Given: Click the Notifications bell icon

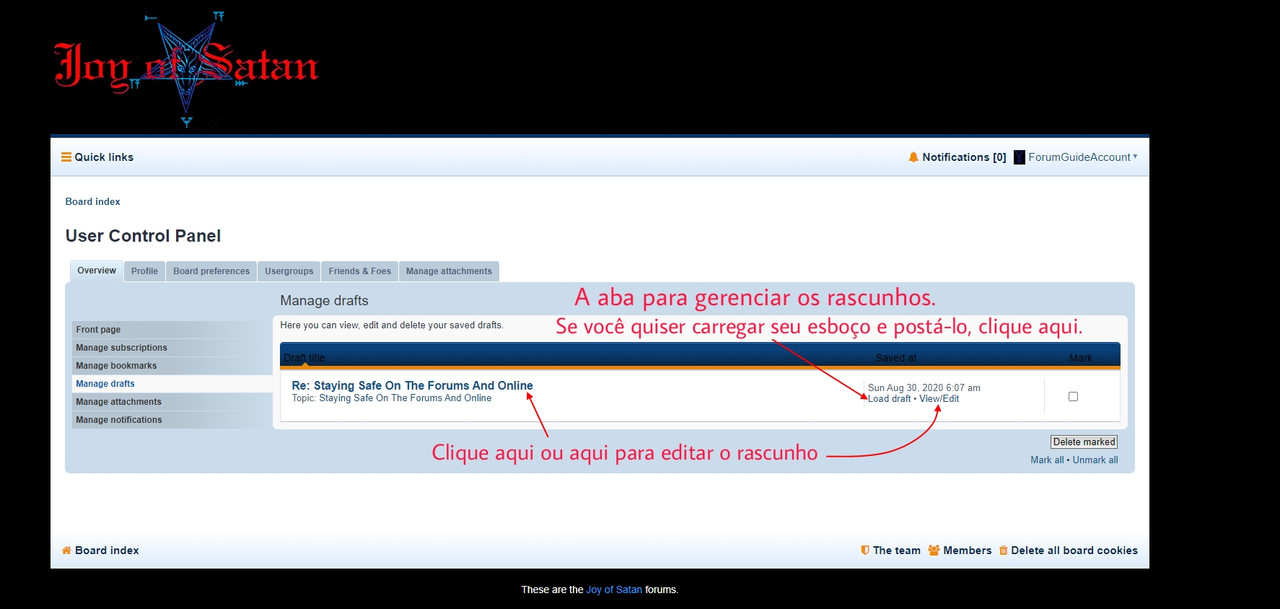Looking at the screenshot, I should 913,157.
